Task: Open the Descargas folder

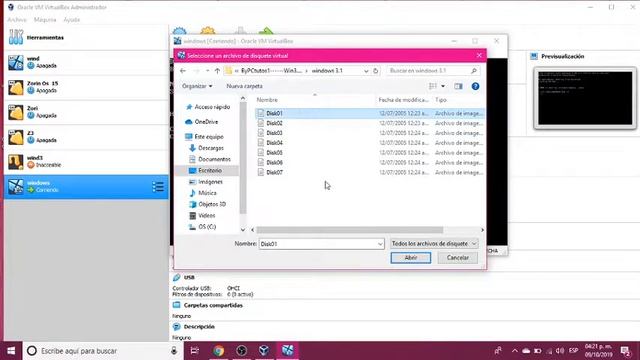Action: [x=207, y=148]
